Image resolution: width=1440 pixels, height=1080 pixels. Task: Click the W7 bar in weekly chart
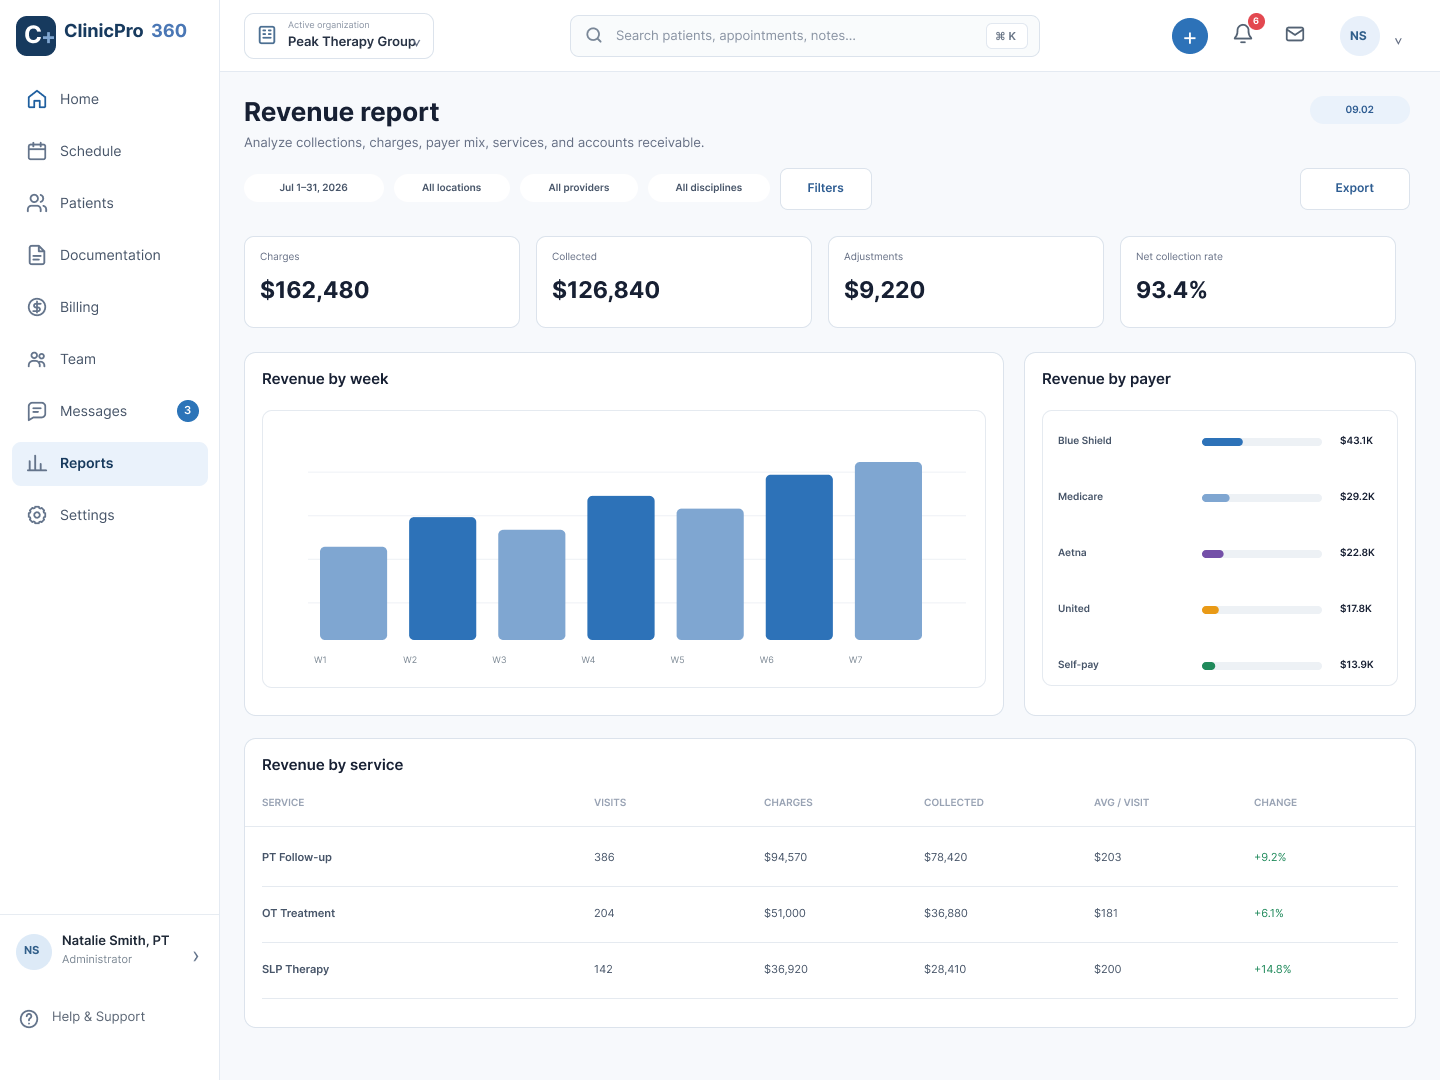click(x=888, y=551)
